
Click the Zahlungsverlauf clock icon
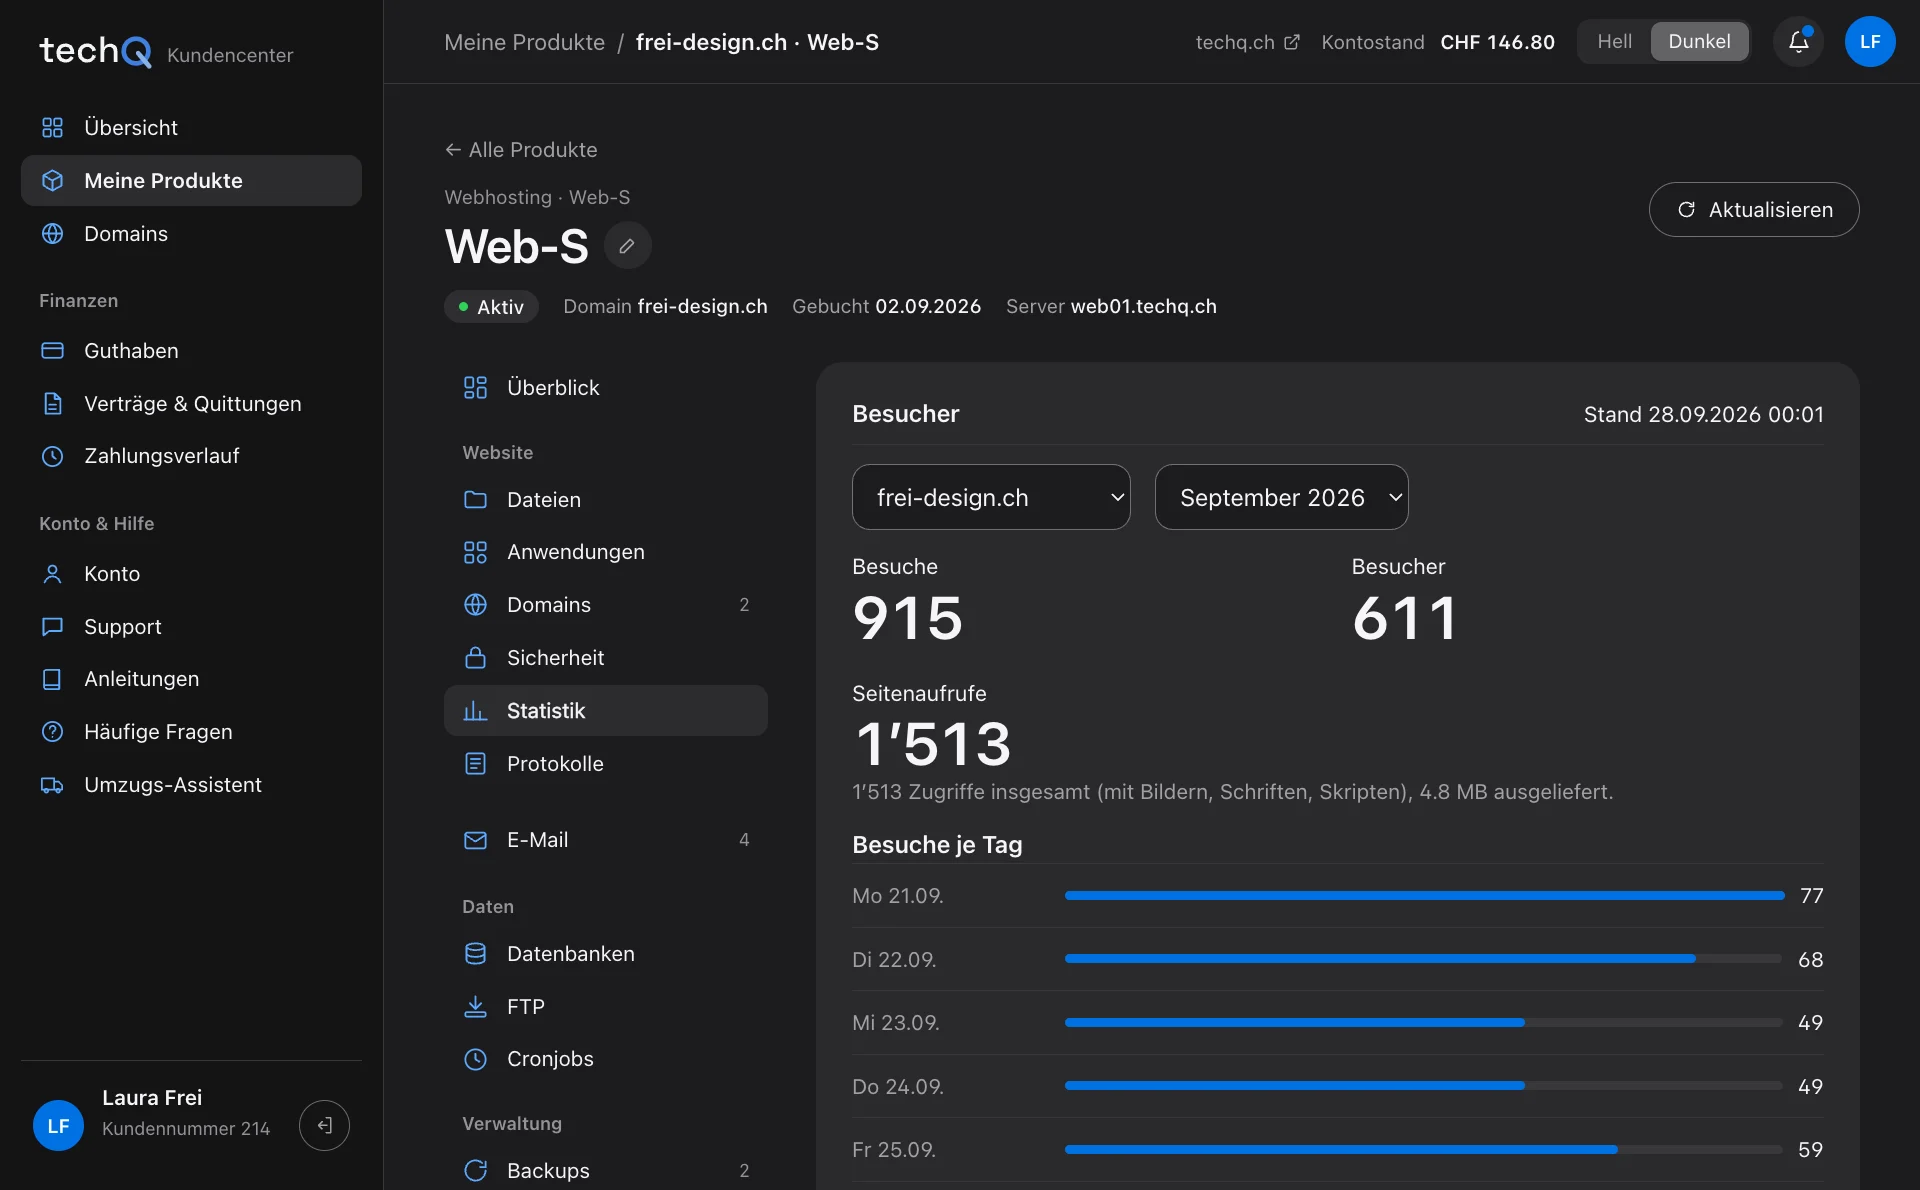tap(52, 456)
